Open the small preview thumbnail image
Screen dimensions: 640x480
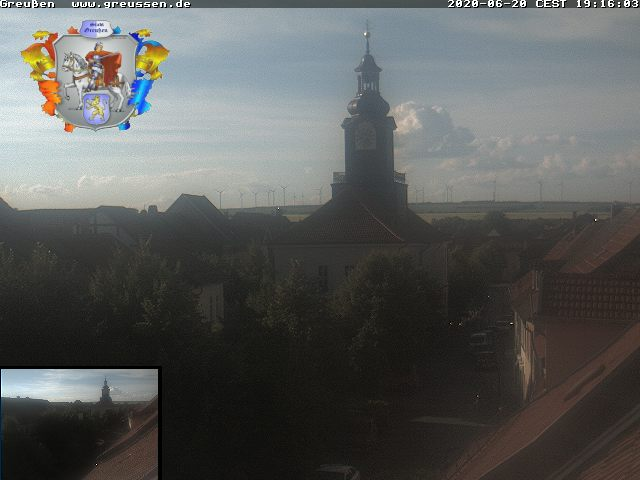[80, 424]
